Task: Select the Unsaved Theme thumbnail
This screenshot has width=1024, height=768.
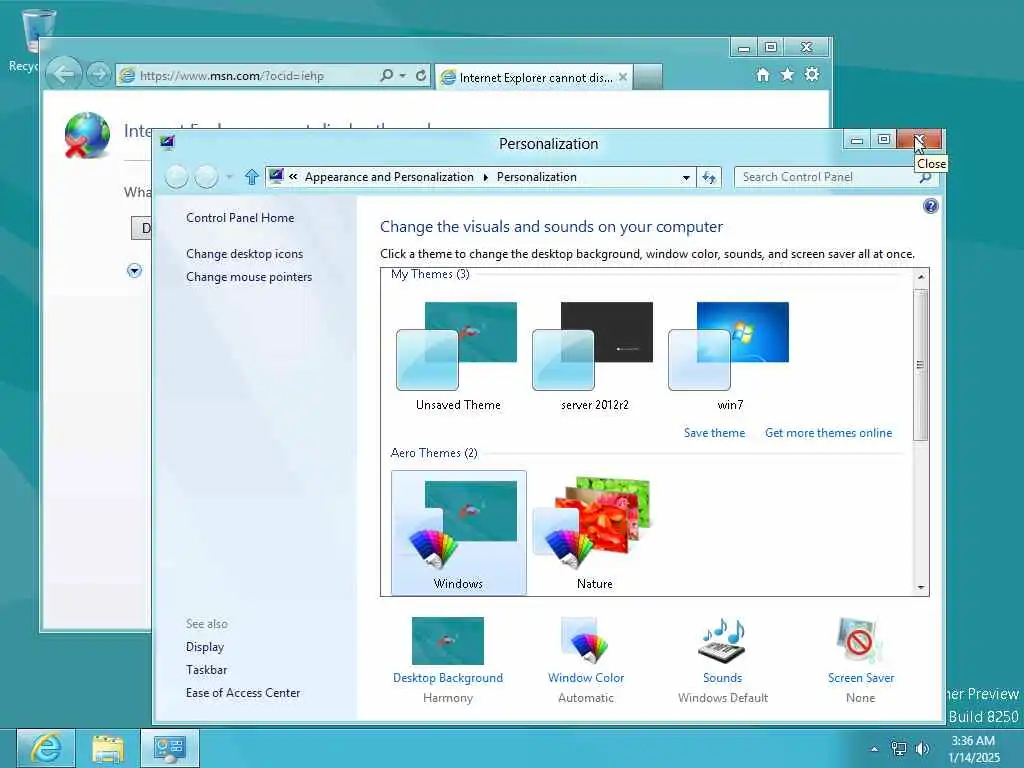Action: 457,356
